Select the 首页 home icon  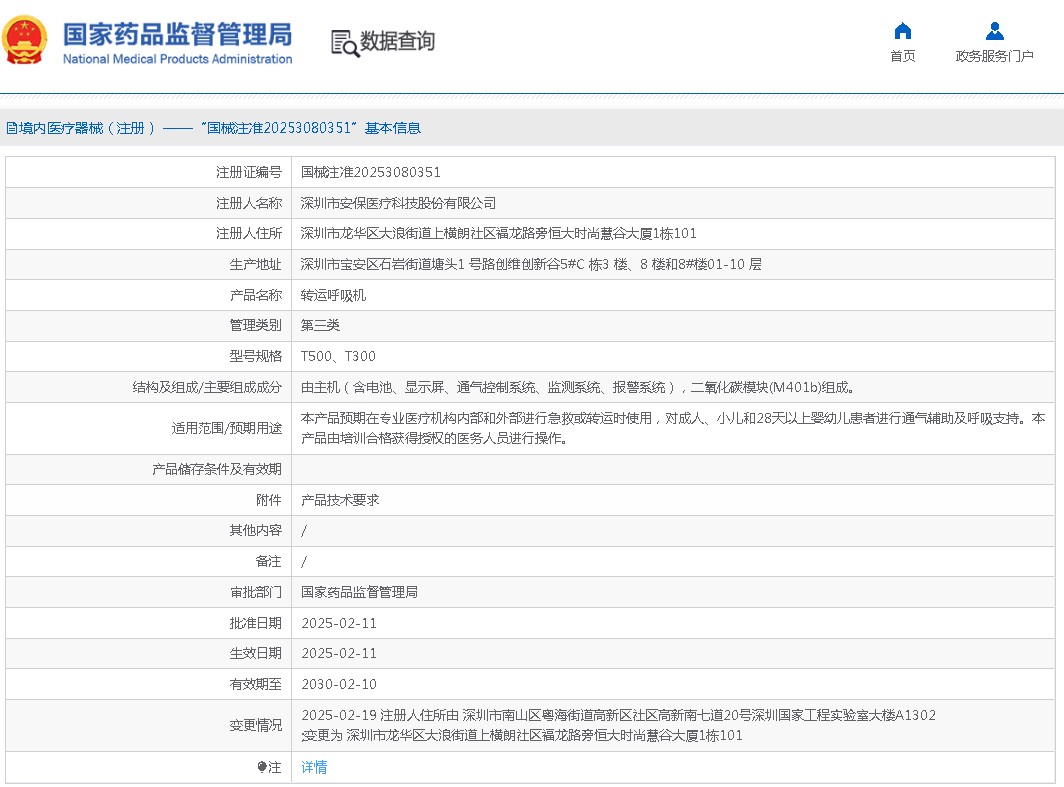tap(902, 32)
